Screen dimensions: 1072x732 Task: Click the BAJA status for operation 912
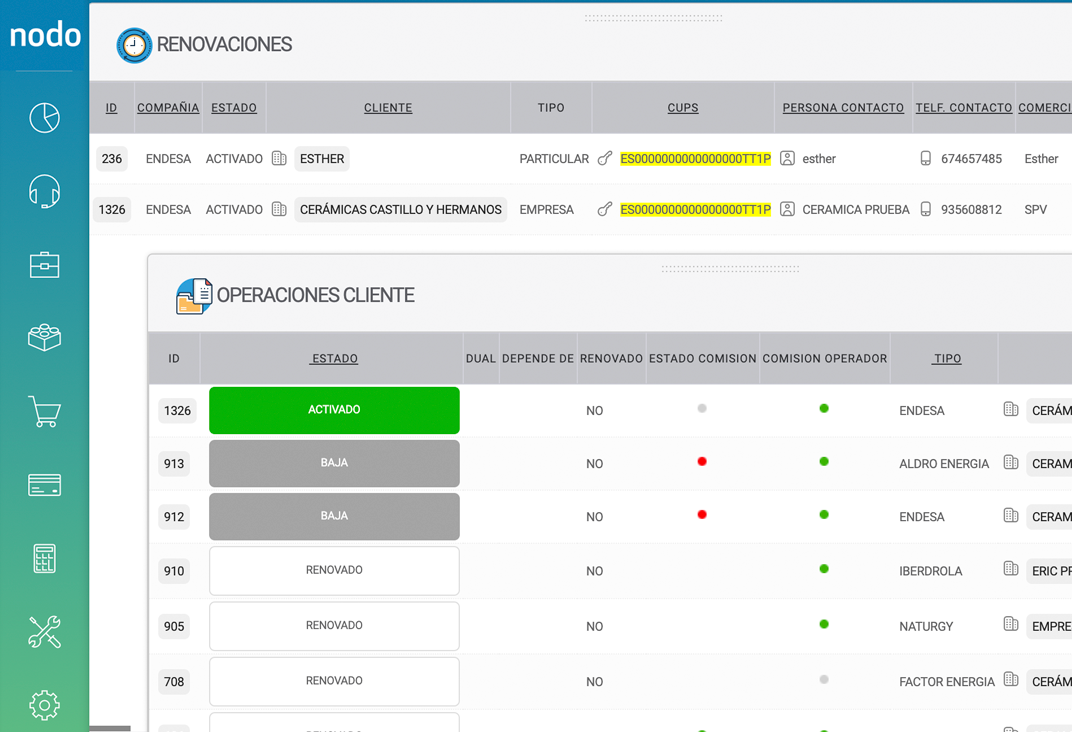[334, 517]
